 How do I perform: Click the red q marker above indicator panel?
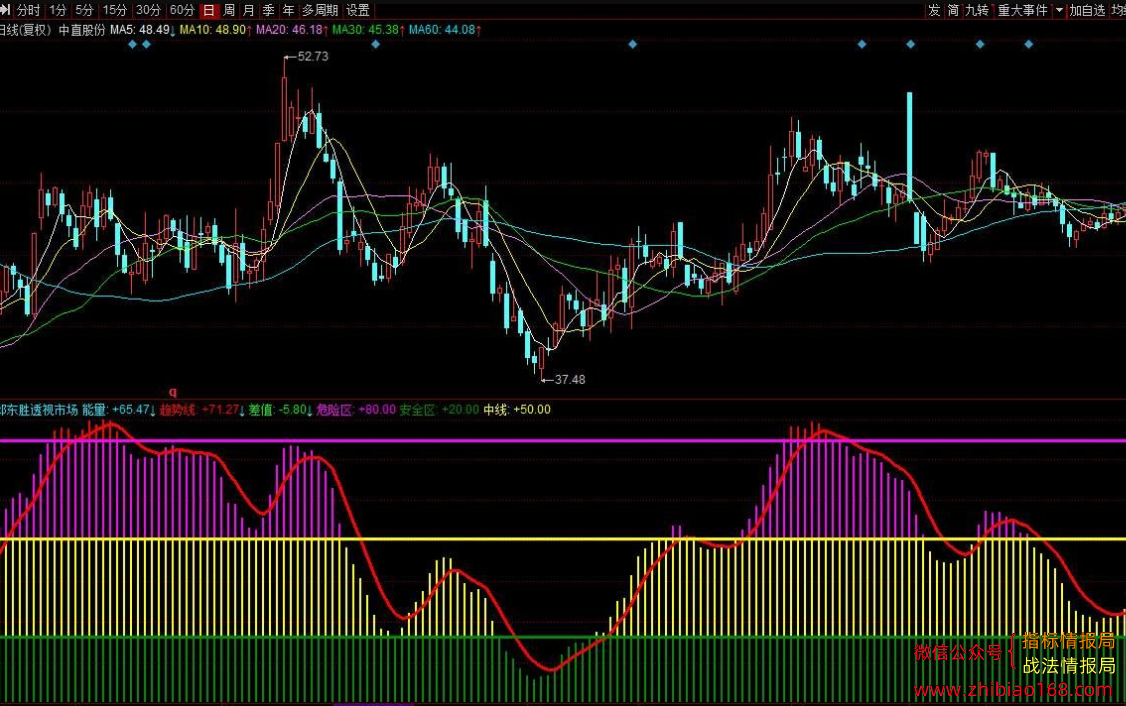click(172, 392)
